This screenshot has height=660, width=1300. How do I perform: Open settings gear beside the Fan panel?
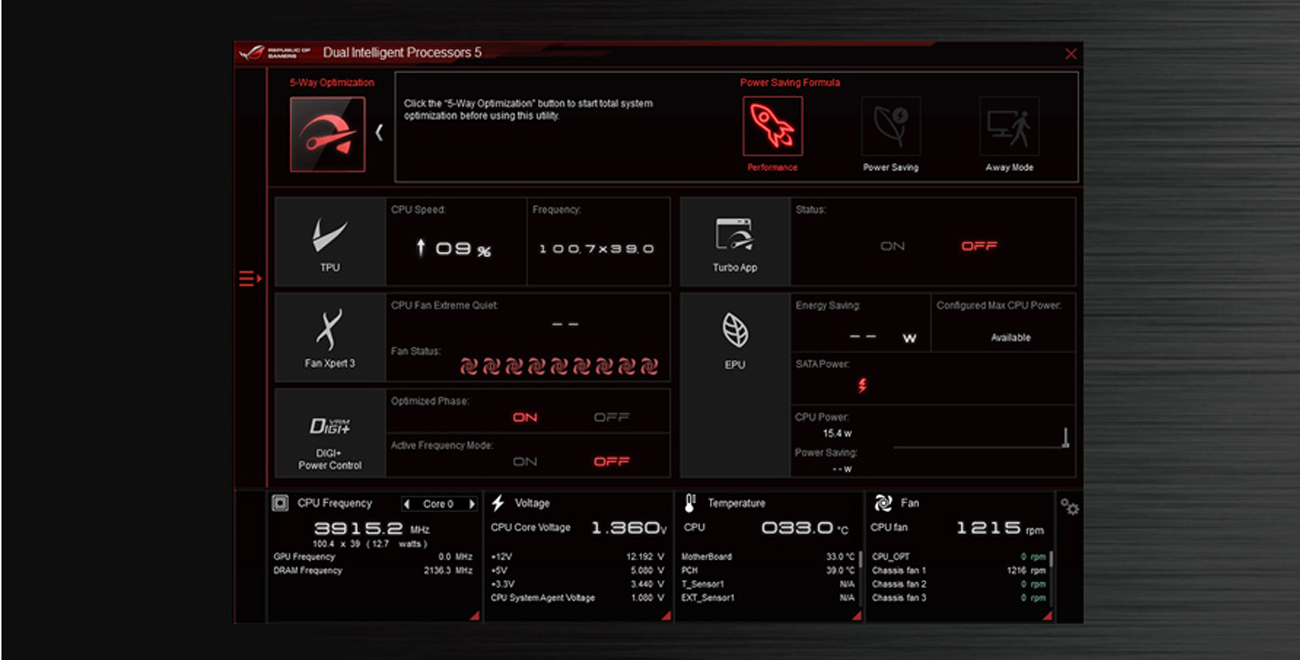point(1070,507)
